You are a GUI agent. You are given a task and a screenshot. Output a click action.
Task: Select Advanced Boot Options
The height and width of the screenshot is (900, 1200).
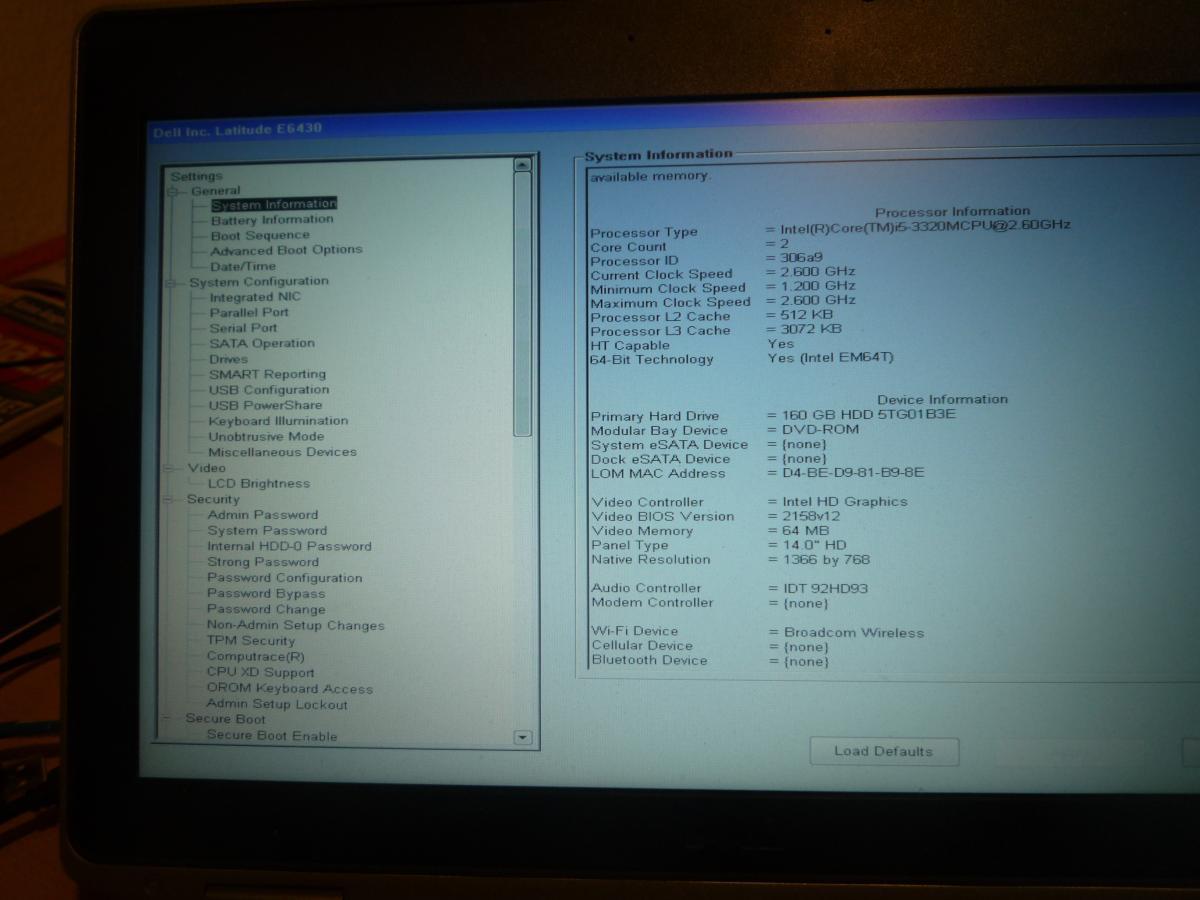point(286,250)
